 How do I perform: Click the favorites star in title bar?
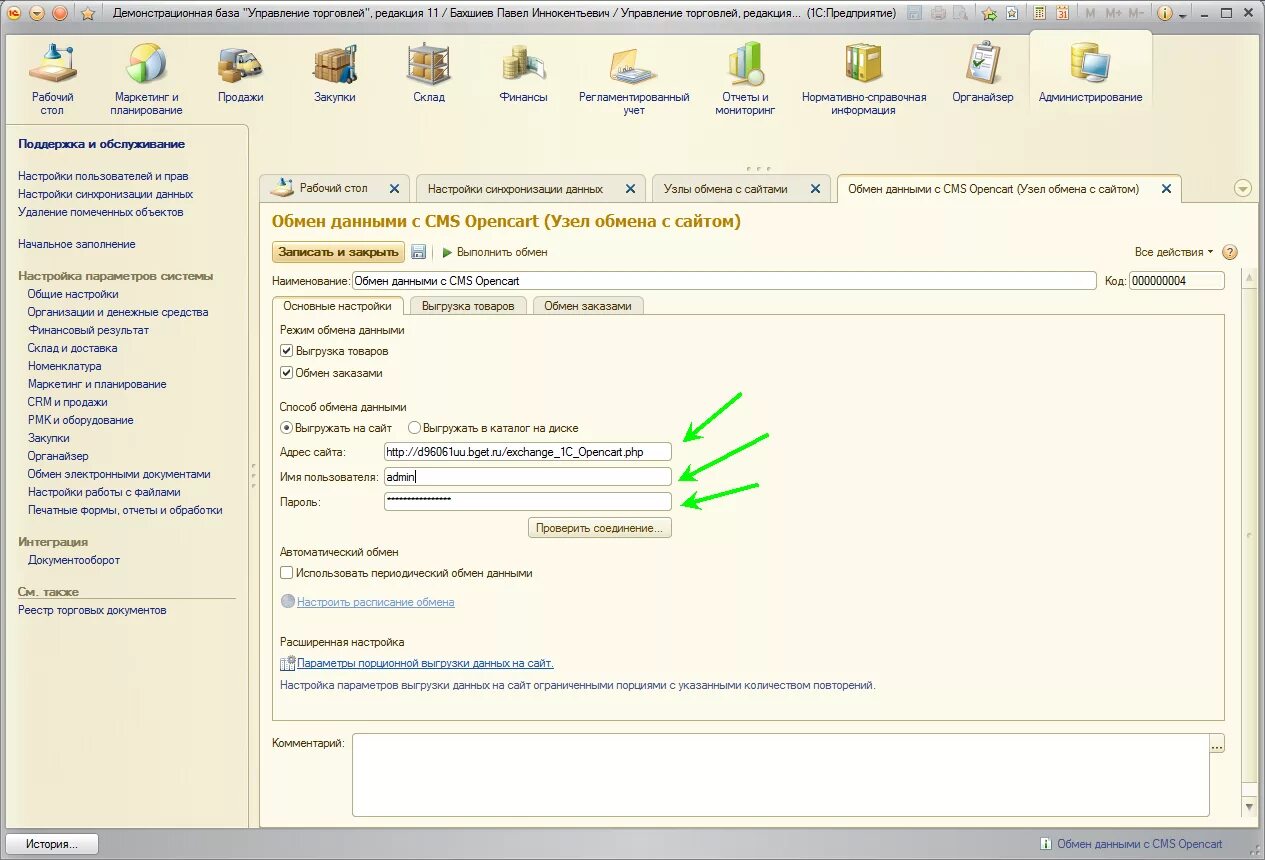coord(88,13)
